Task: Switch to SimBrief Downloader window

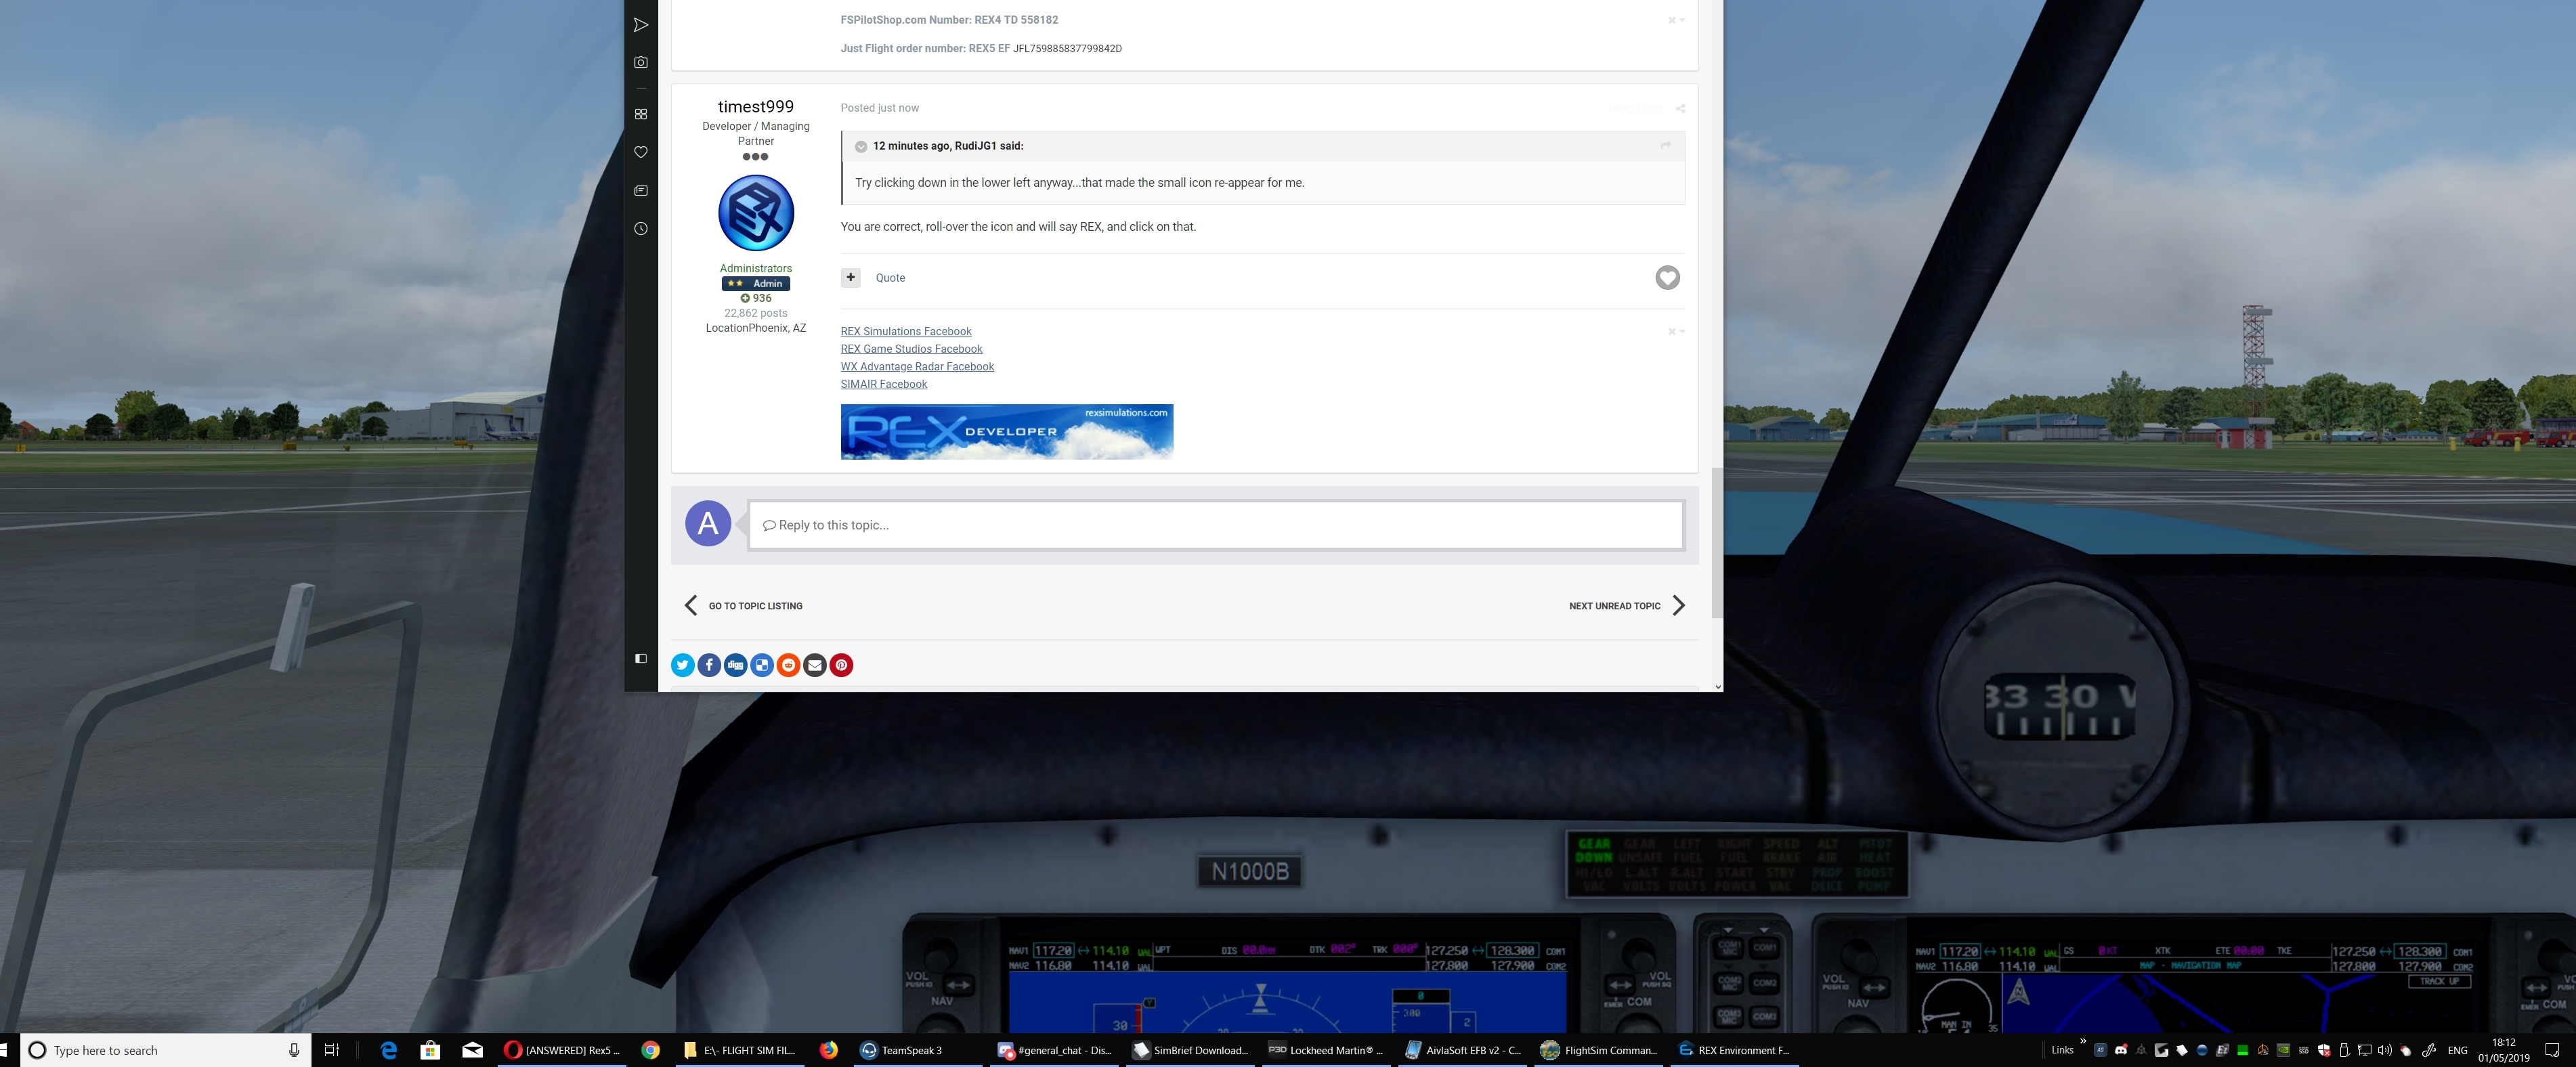Action: 1191,1050
